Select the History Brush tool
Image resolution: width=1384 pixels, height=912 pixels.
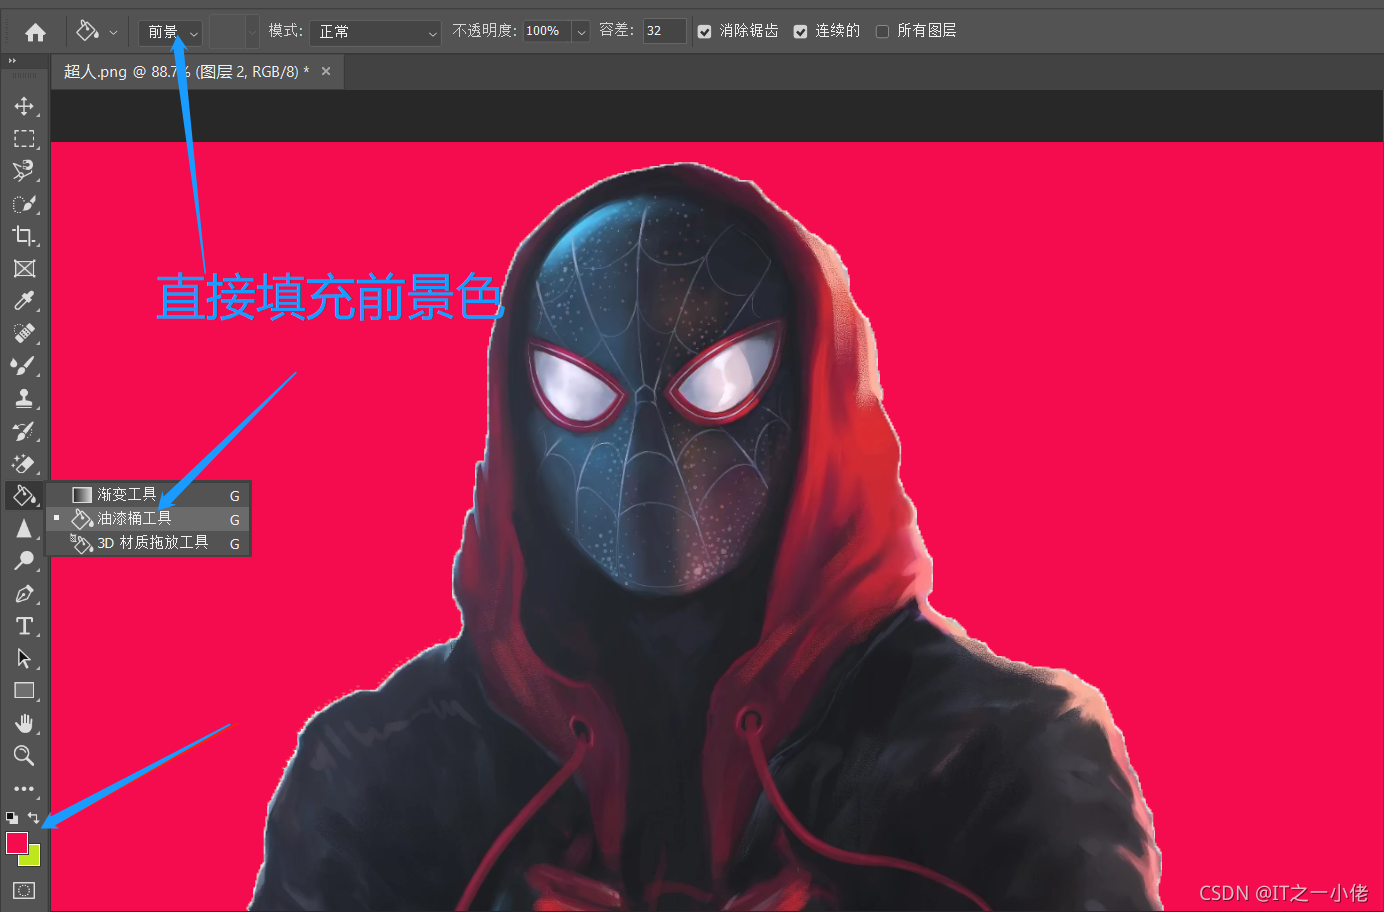coord(24,431)
